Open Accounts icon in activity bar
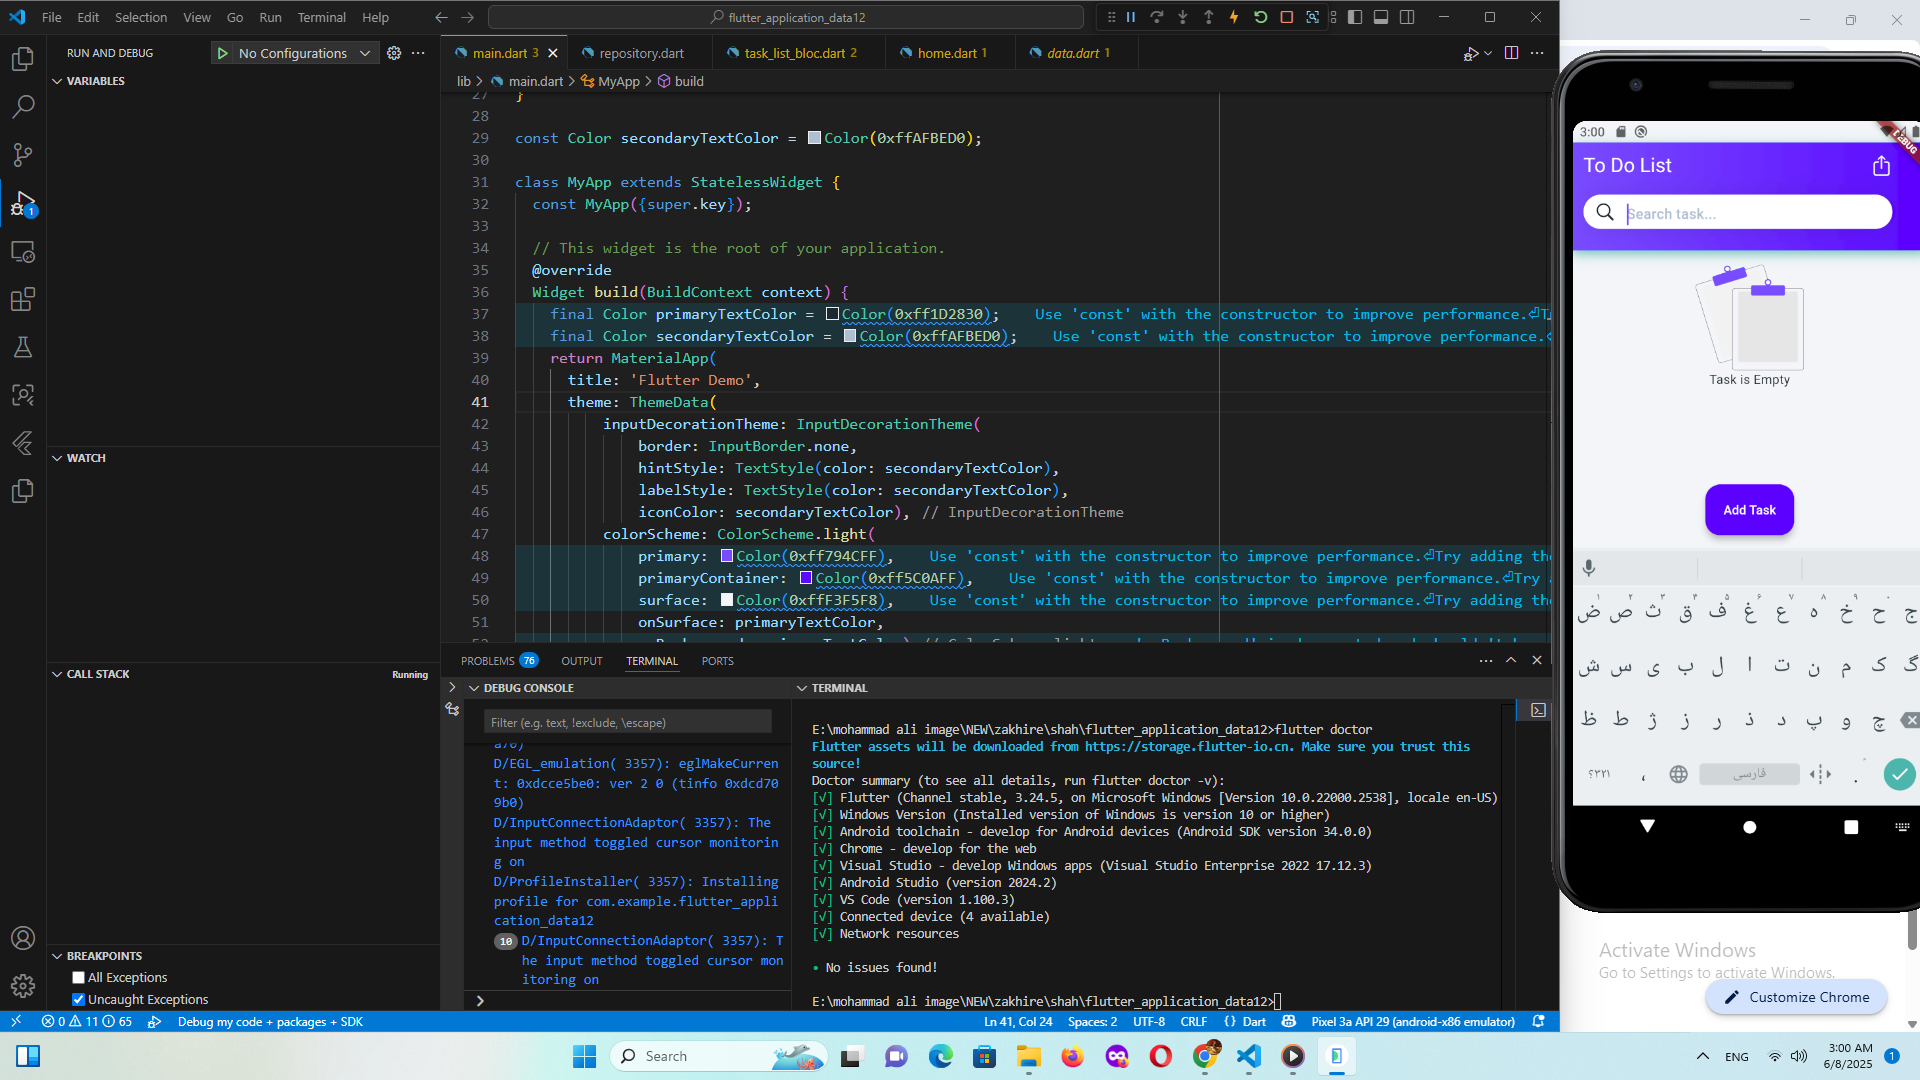1920x1080 pixels. pos(22,938)
